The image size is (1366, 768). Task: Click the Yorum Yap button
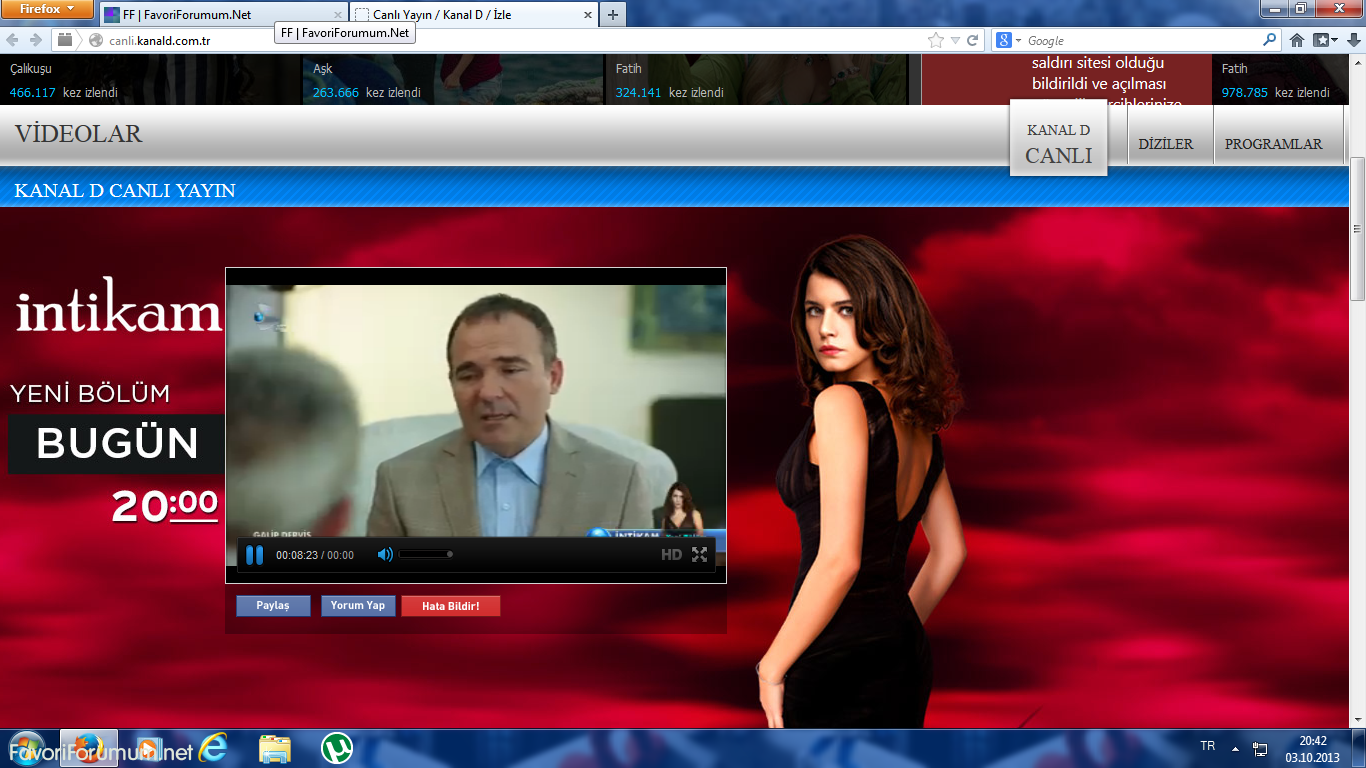pyautogui.click(x=358, y=606)
